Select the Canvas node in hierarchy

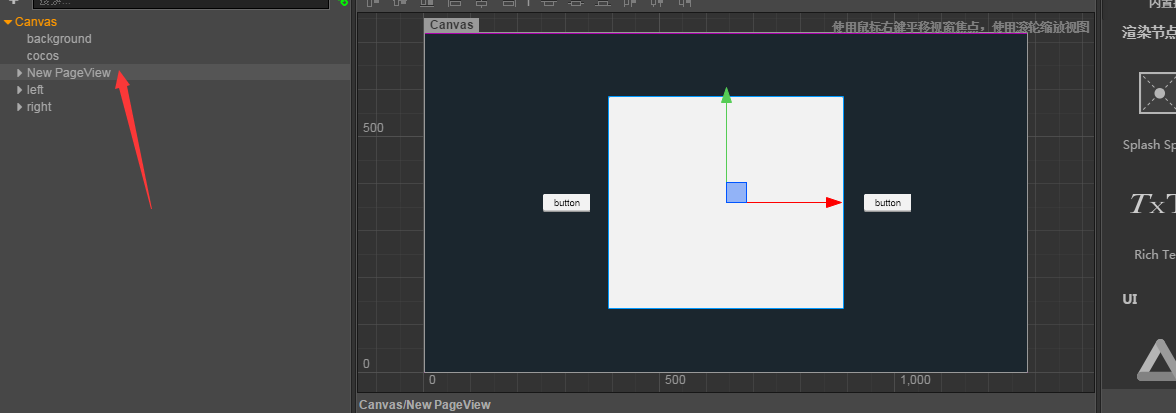(35, 22)
